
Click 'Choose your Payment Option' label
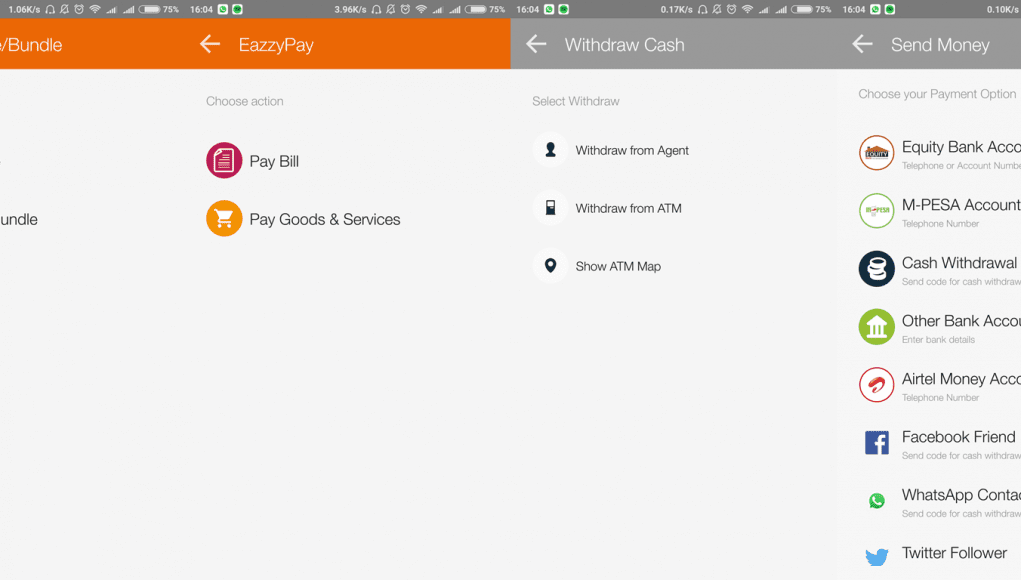click(937, 94)
